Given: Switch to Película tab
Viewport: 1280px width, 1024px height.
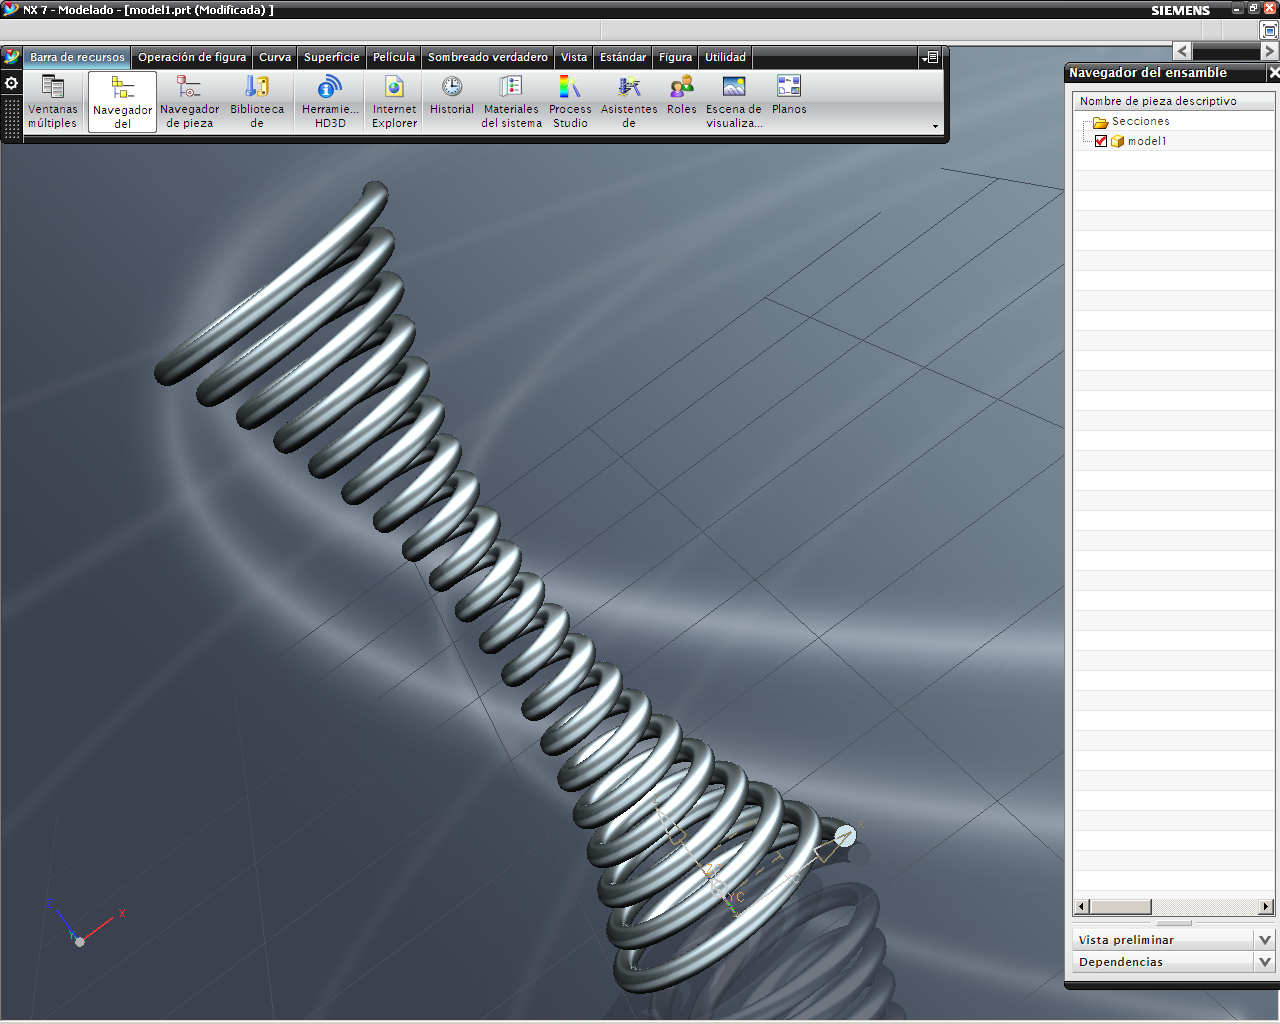Looking at the screenshot, I should click(x=394, y=57).
